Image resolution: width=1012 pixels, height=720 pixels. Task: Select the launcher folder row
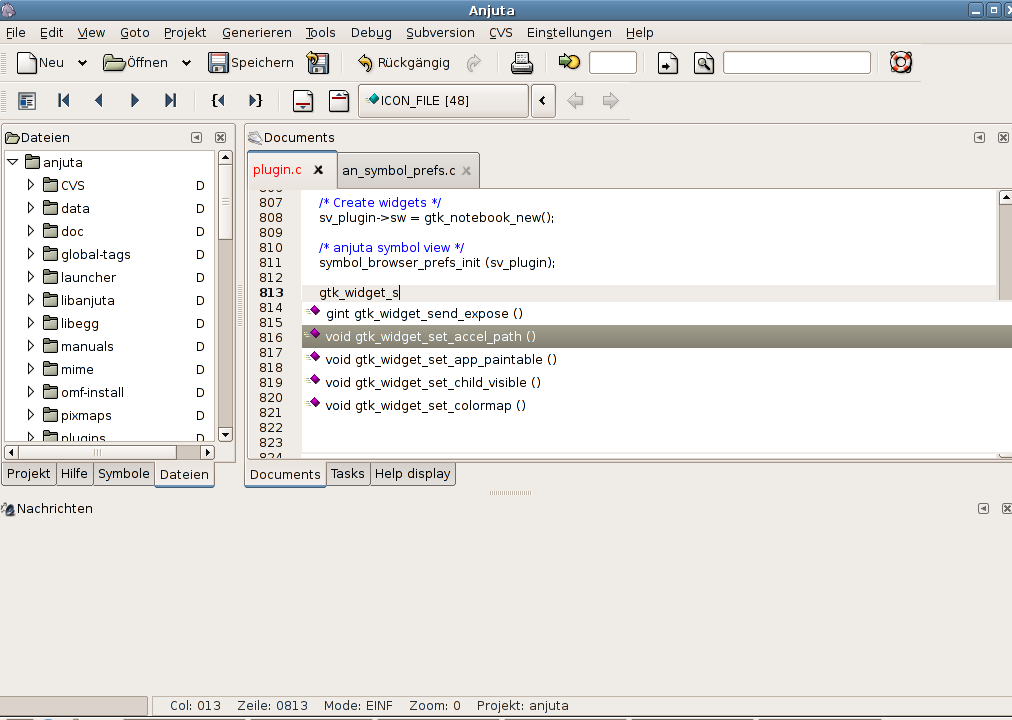click(x=110, y=277)
